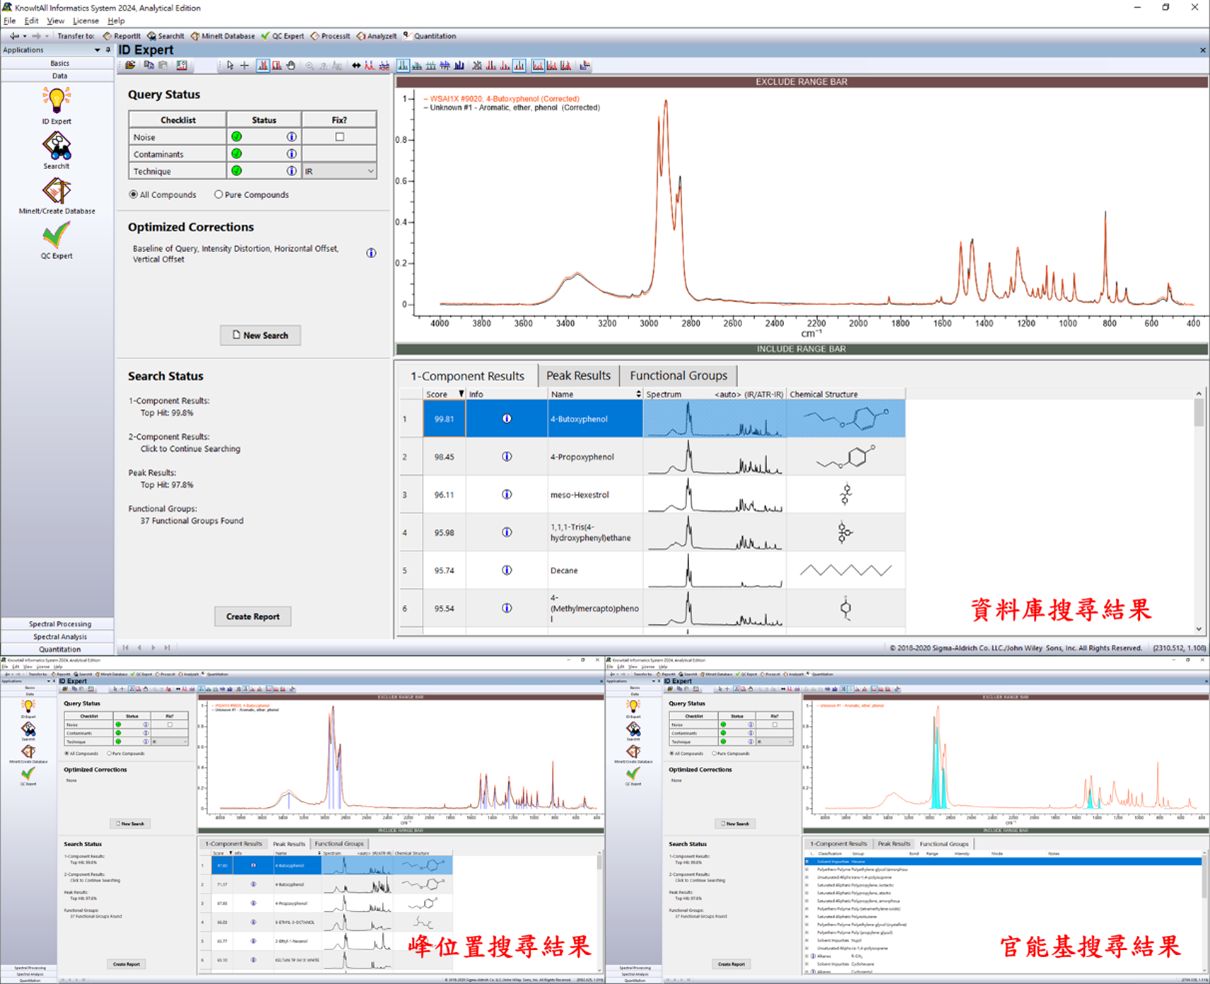Open info icon for 4-Propoxyphenol result
This screenshot has width=1210, height=984.
tap(506, 457)
